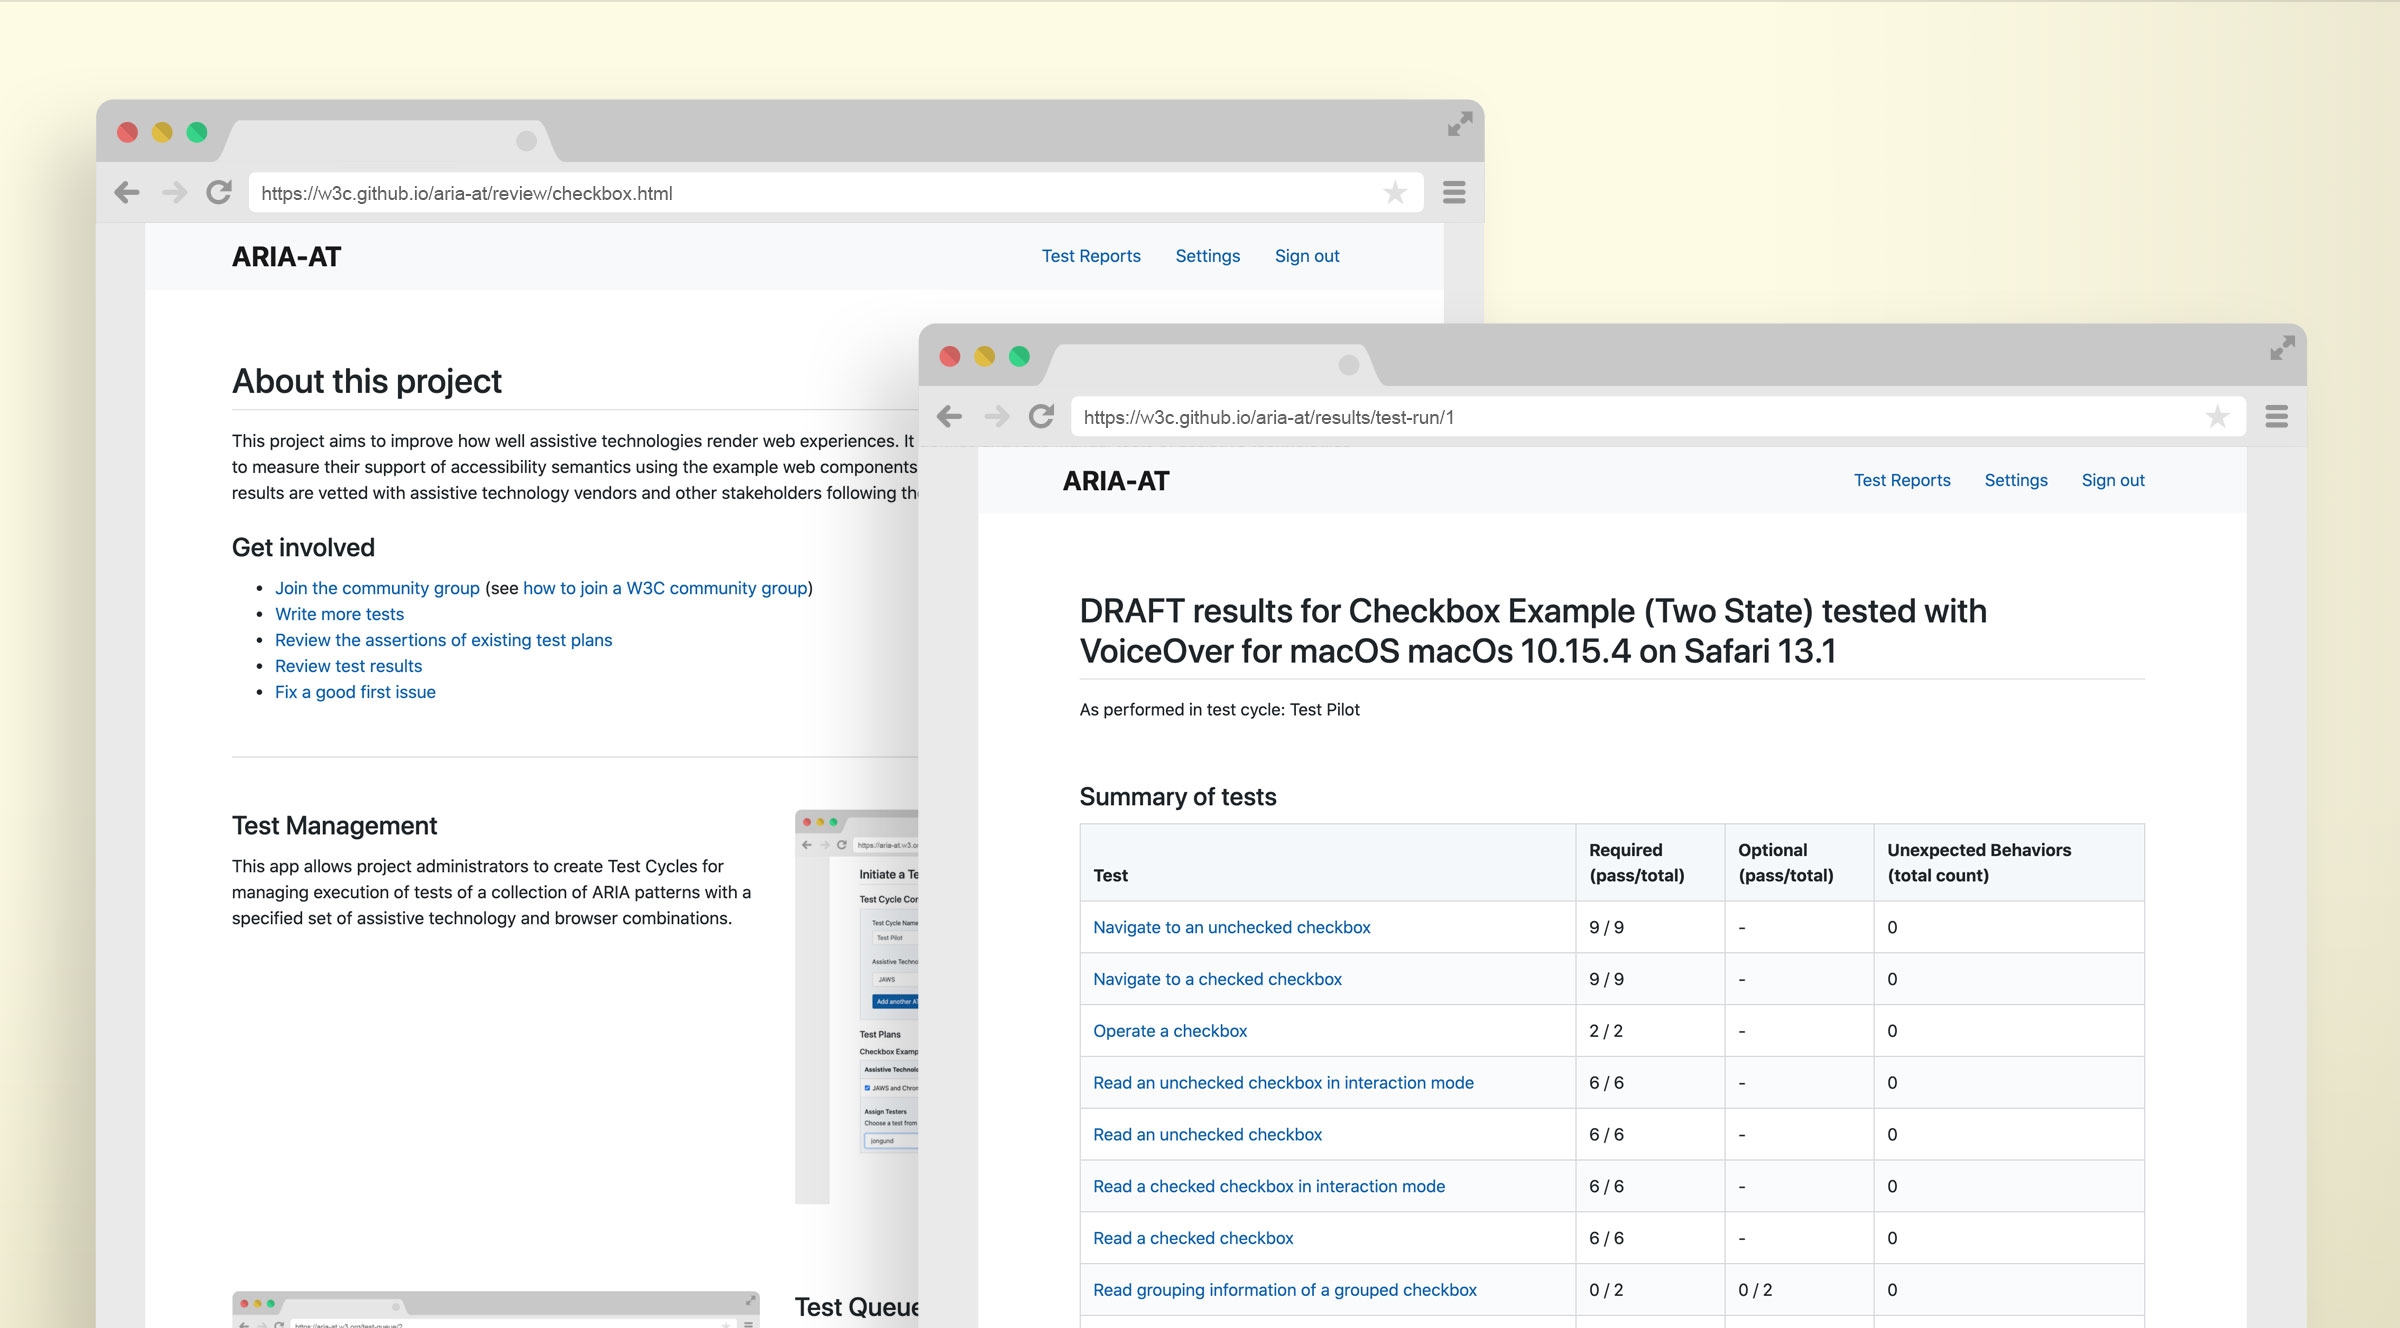
Task: Open 'Operate a checkbox' test link
Action: (x=1170, y=1031)
